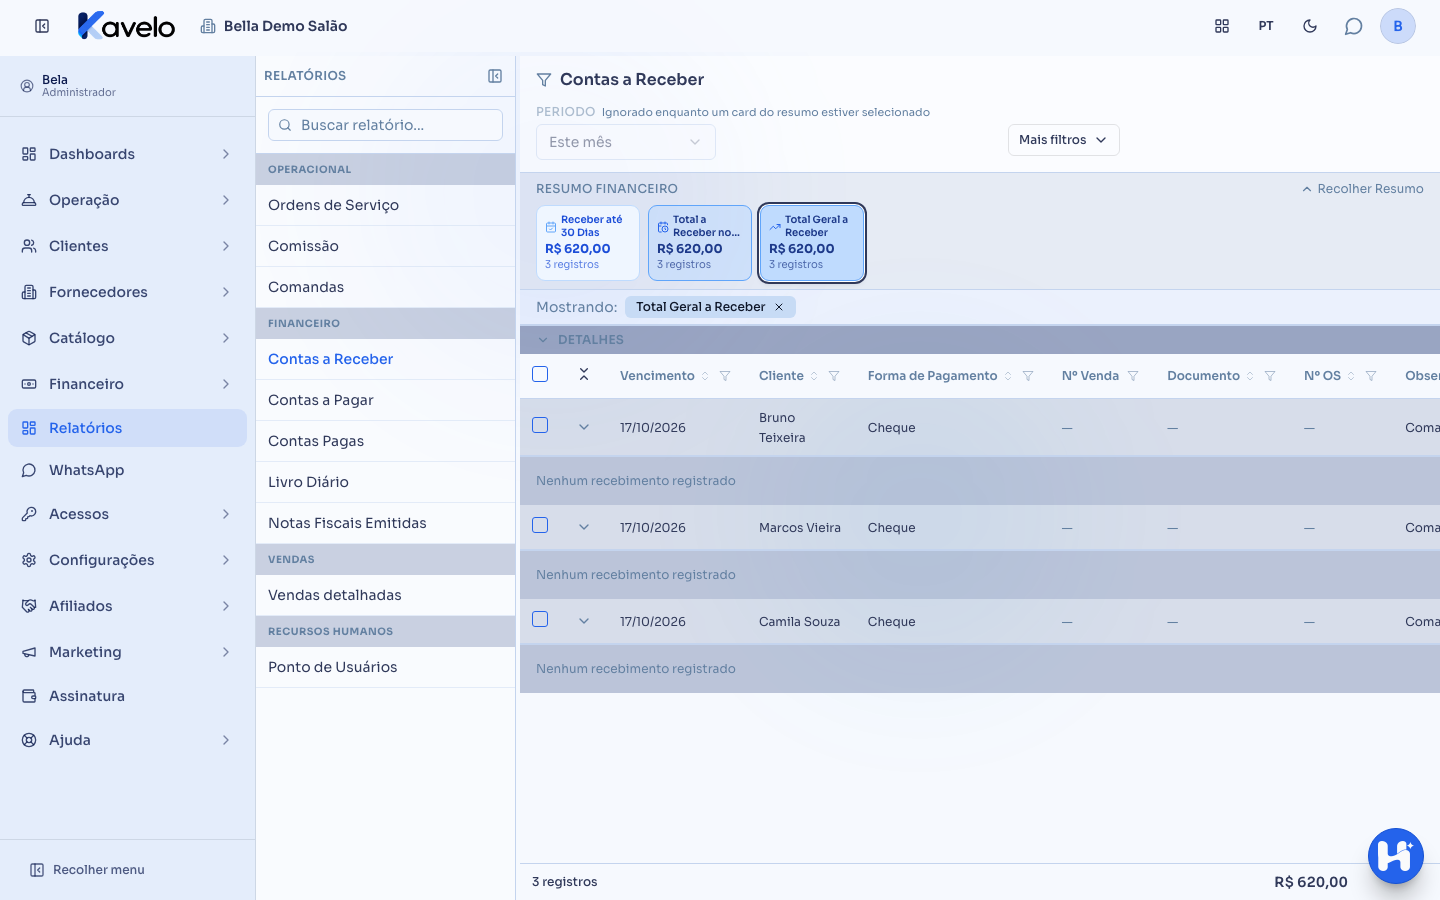Viewport: 1440px width, 900px height.
Task: Open the Contas a Pagar report
Action: point(385,400)
